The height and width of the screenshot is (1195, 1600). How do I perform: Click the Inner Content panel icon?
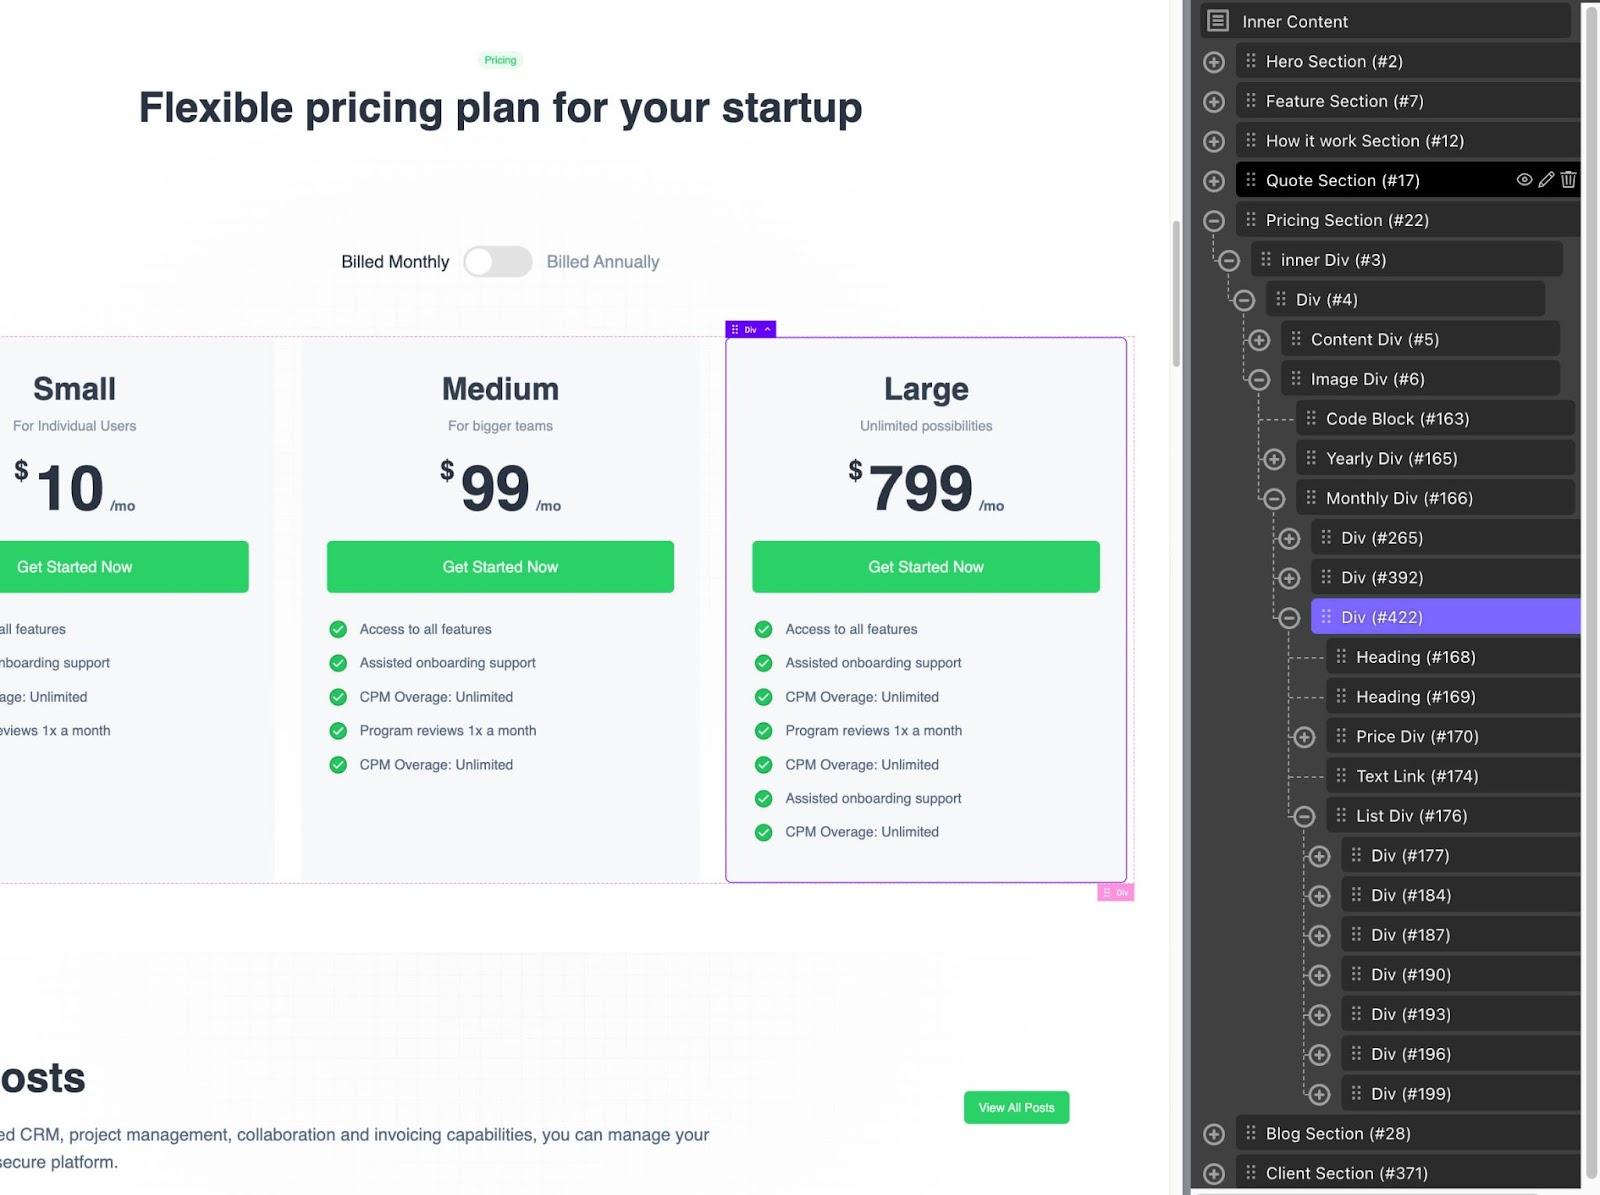(x=1217, y=21)
